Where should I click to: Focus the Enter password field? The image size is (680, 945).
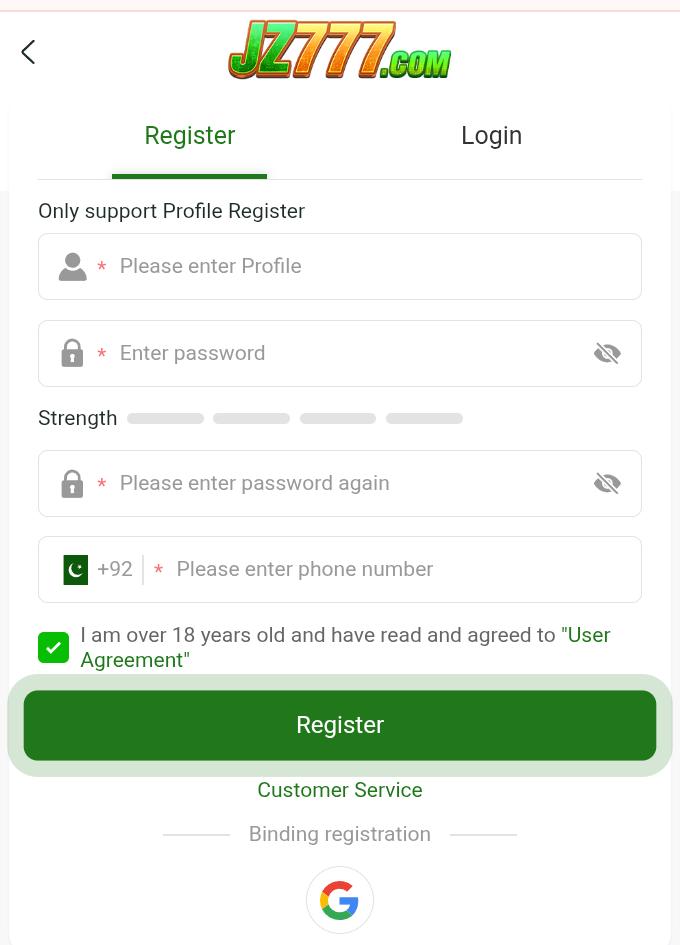[x=340, y=354]
